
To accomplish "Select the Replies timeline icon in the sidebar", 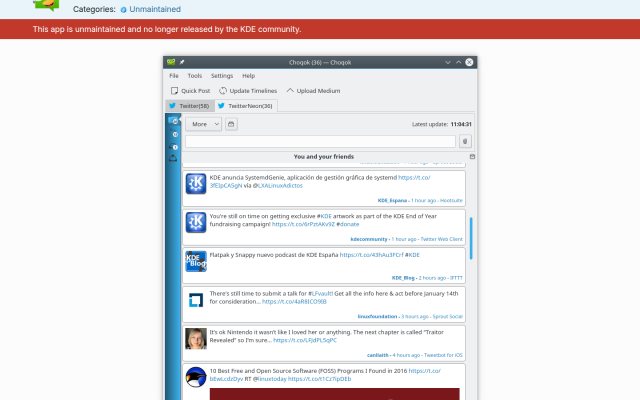I will (174, 134).
